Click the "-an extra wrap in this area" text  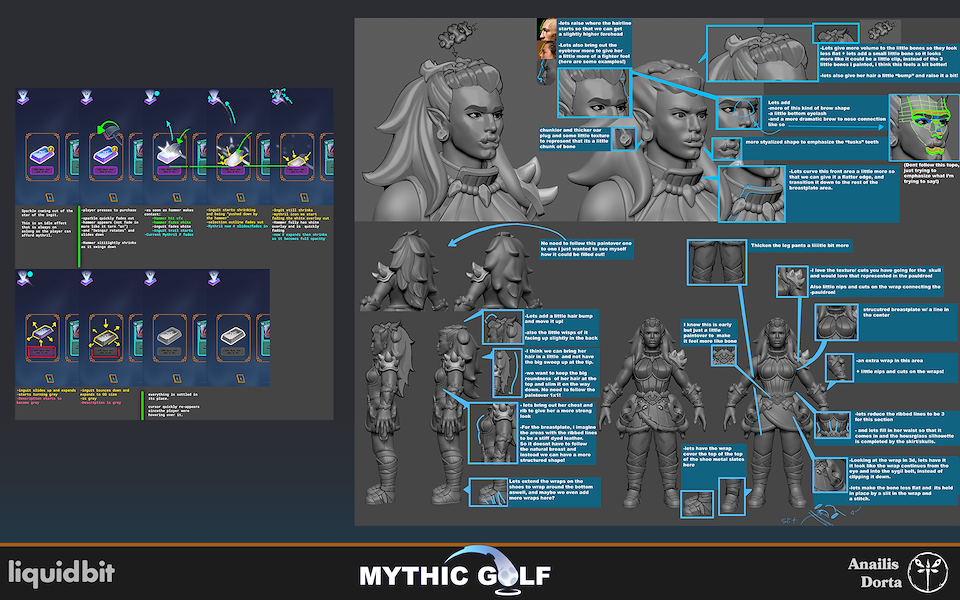(890, 361)
